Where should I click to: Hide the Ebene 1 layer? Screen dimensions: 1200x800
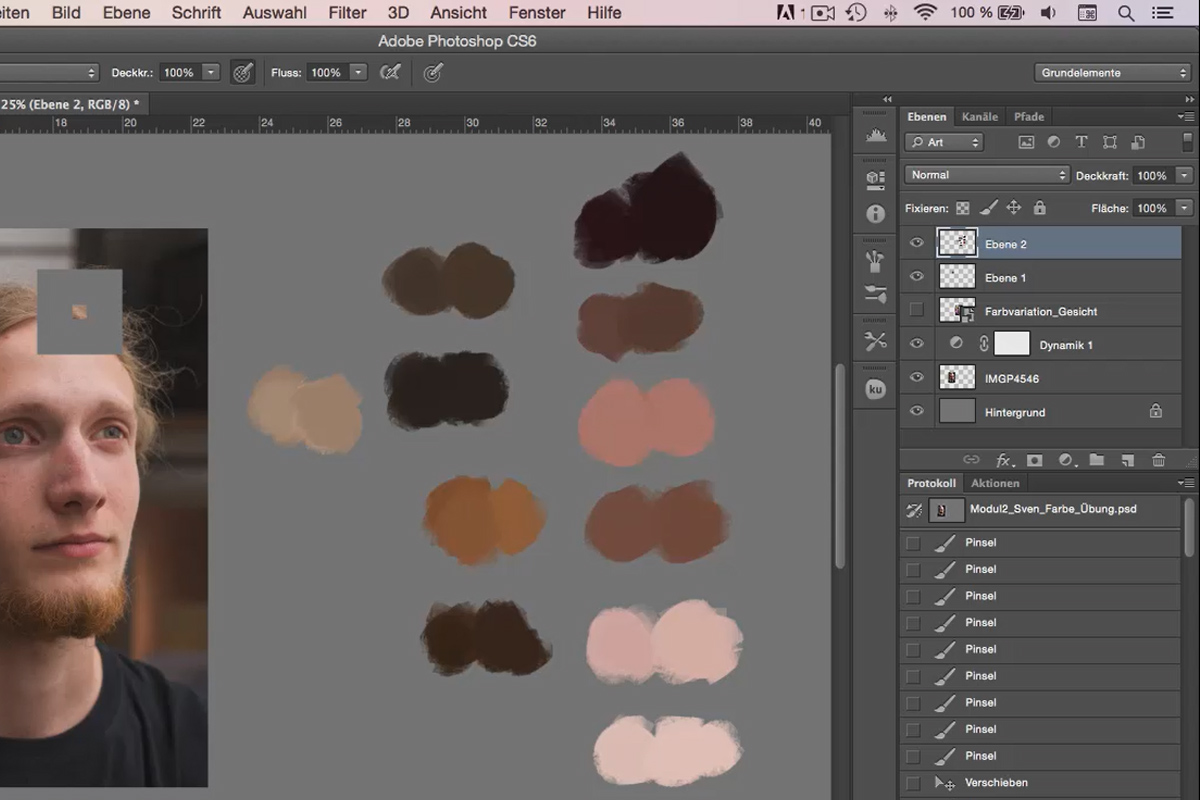(917, 277)
